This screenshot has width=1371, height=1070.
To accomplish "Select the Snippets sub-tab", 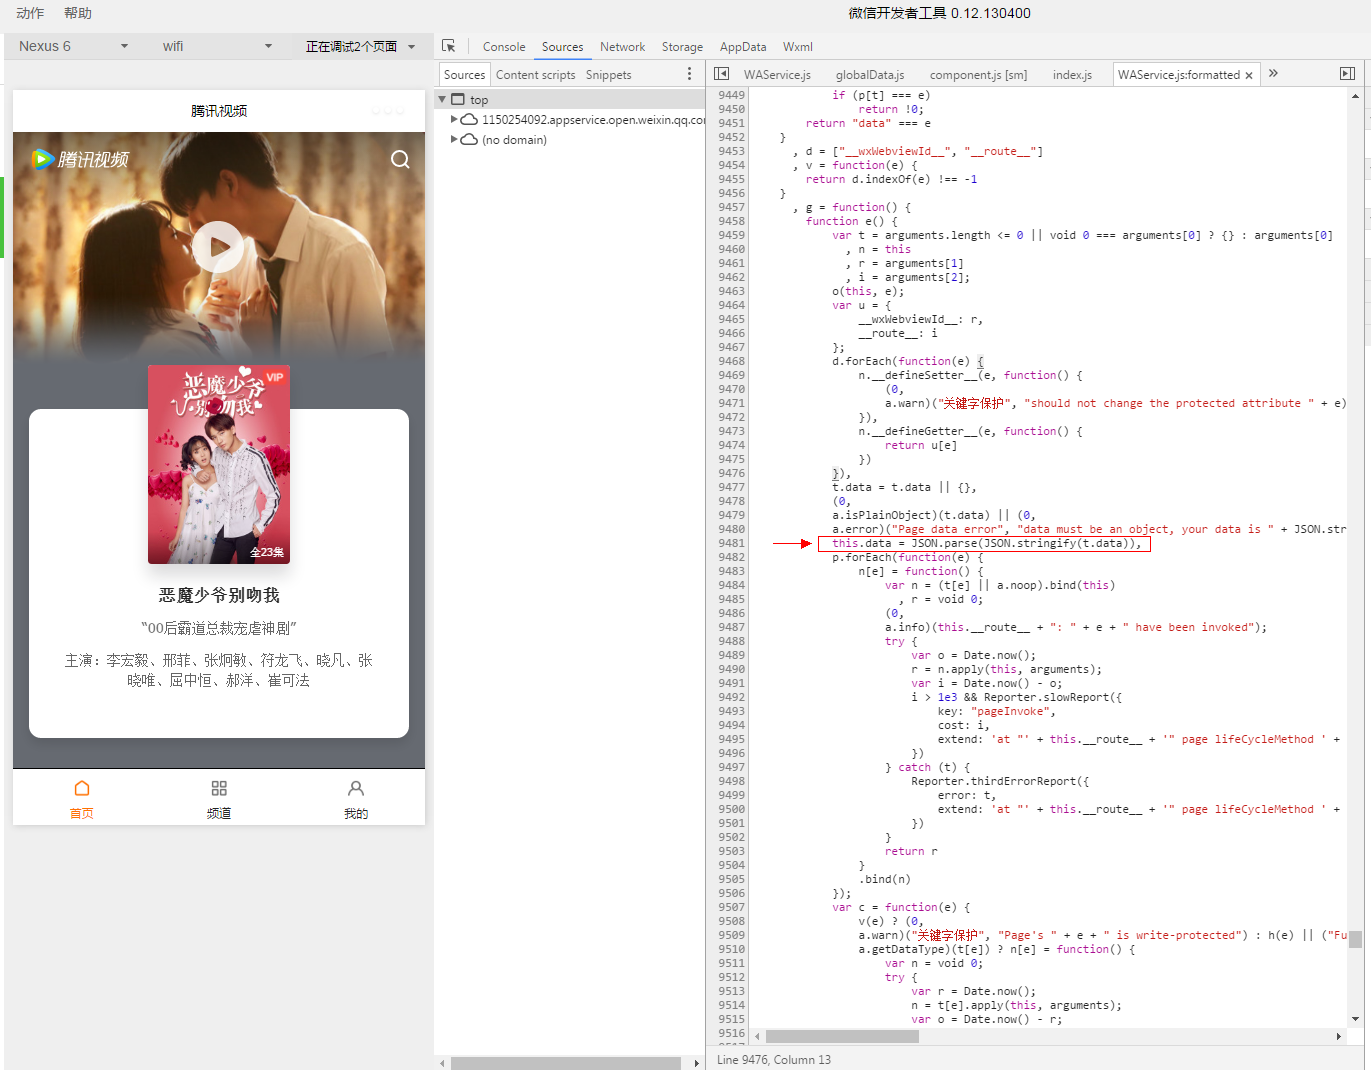I will click(608, 75).
